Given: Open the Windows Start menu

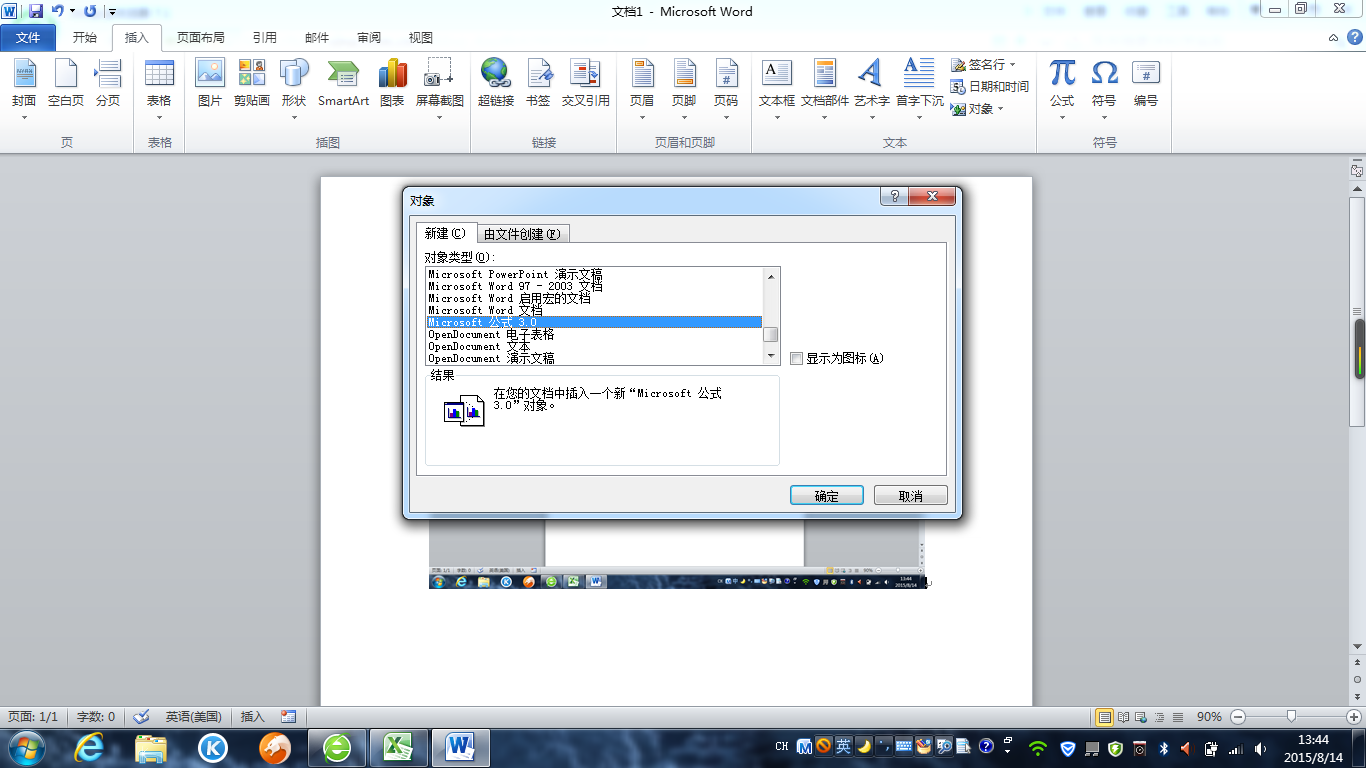Looking at the screenshot, I should 25,747.
